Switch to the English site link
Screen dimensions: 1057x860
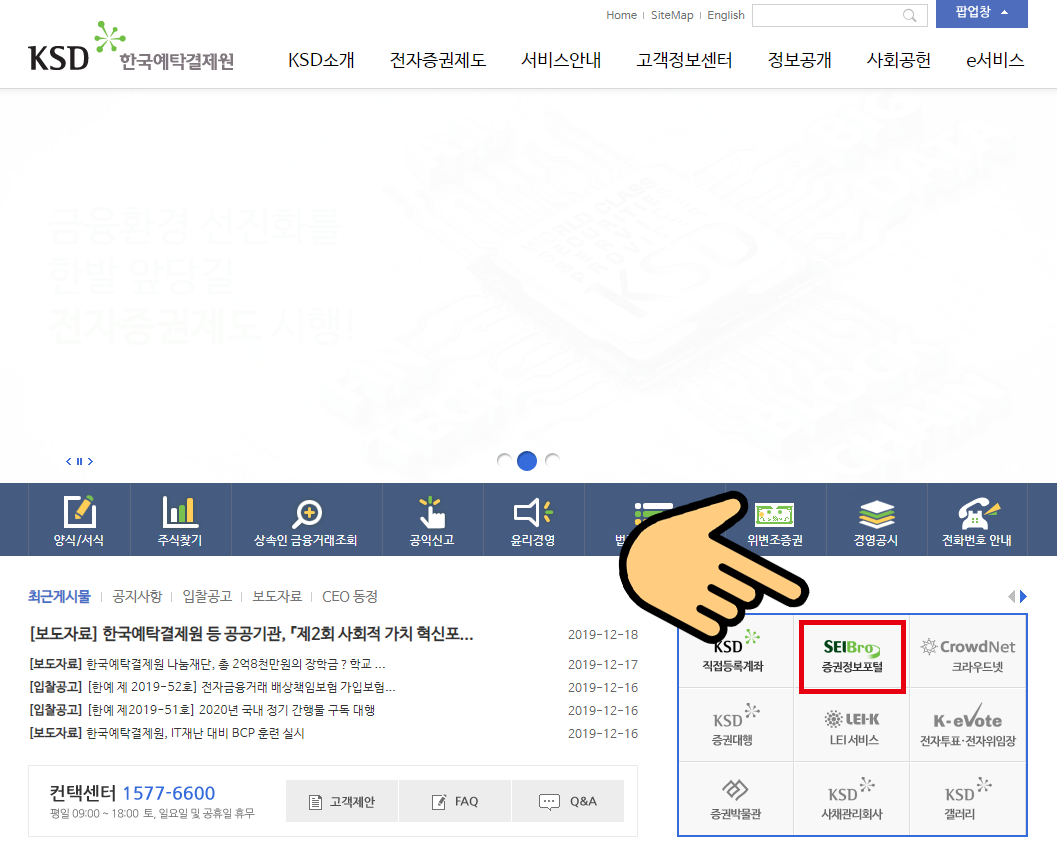(x=726, y=15)
